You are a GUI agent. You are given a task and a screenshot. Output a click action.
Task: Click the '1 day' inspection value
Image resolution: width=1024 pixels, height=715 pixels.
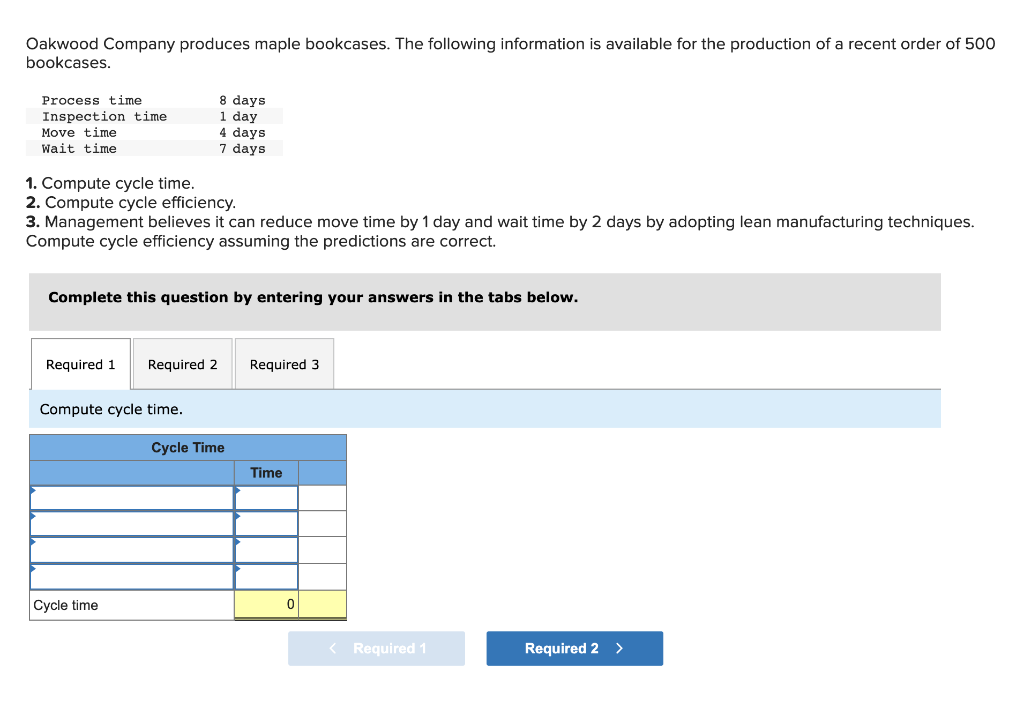click(x=238, y=116)
